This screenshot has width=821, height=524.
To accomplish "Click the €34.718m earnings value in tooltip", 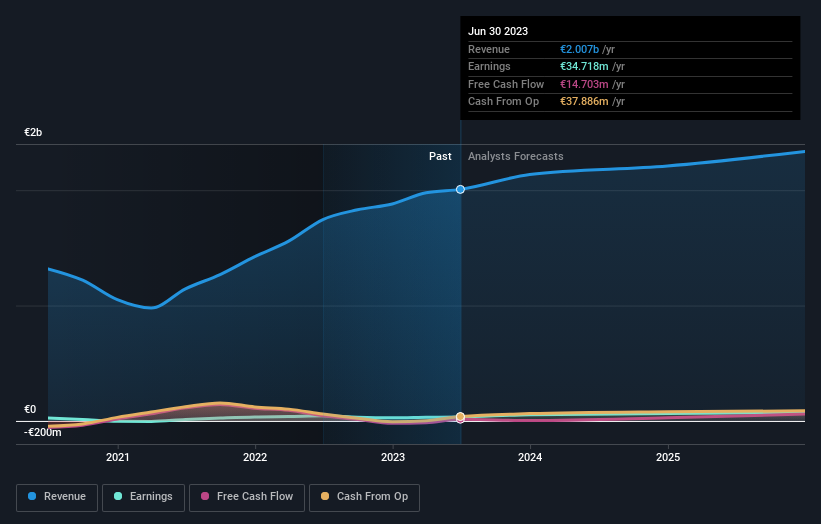I will pos(584,66).
